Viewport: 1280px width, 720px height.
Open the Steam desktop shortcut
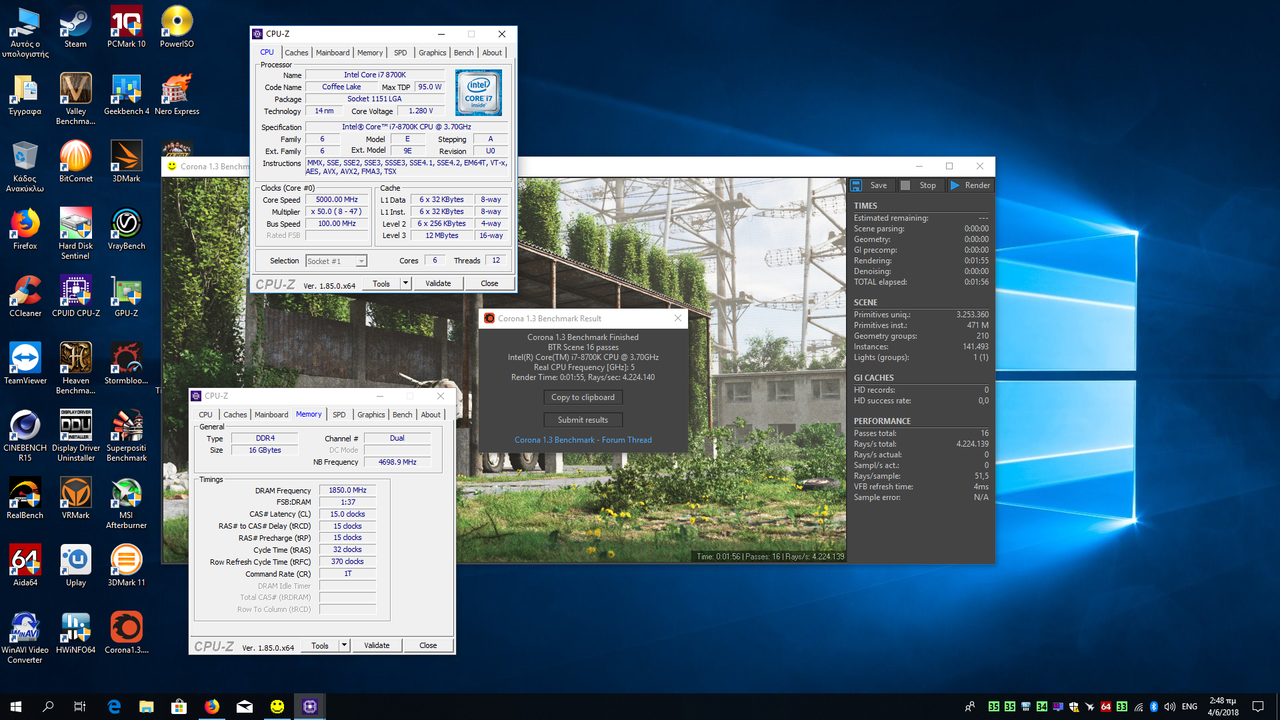pyautogui.click(x=75, y=27)
